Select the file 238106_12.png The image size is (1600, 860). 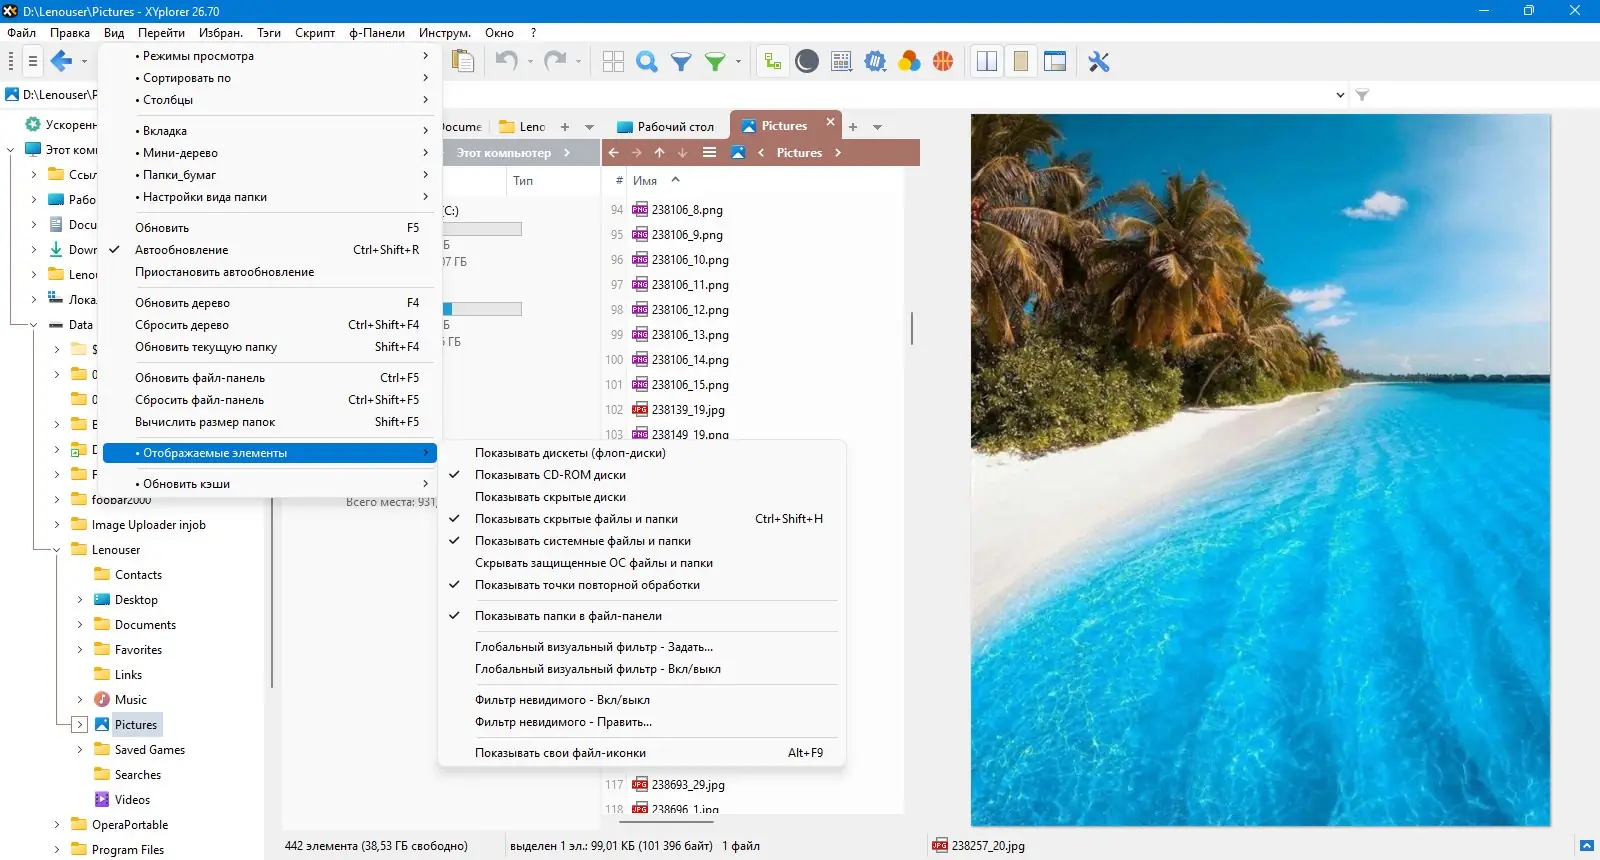[690, 310]
